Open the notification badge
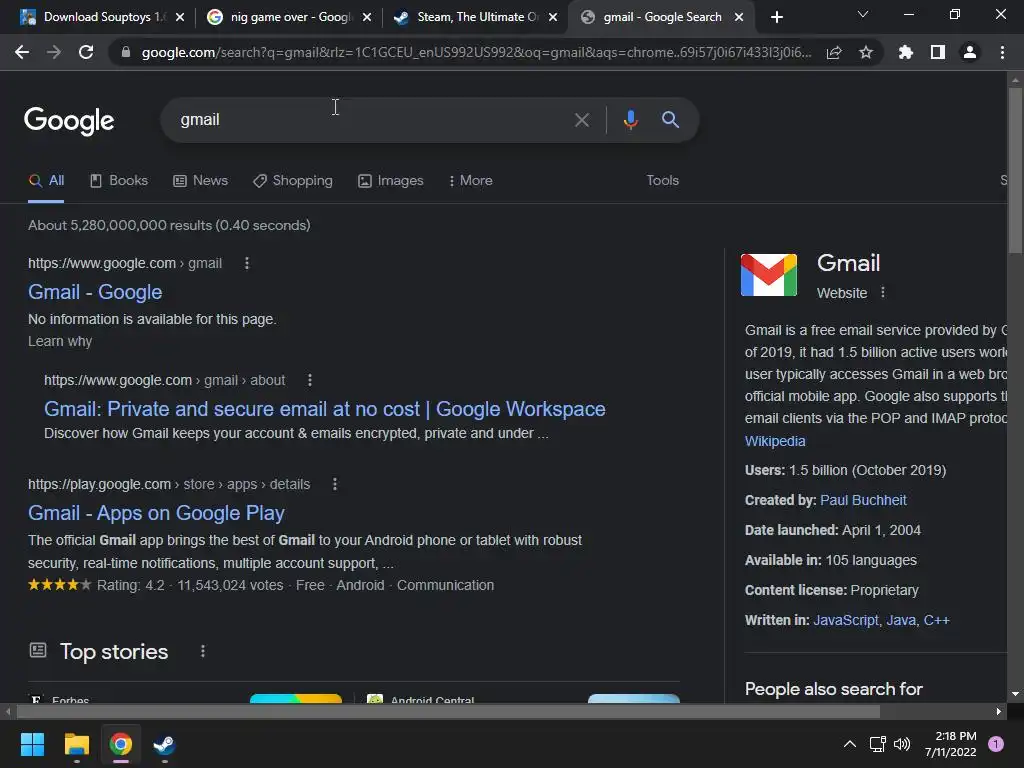 996,744
